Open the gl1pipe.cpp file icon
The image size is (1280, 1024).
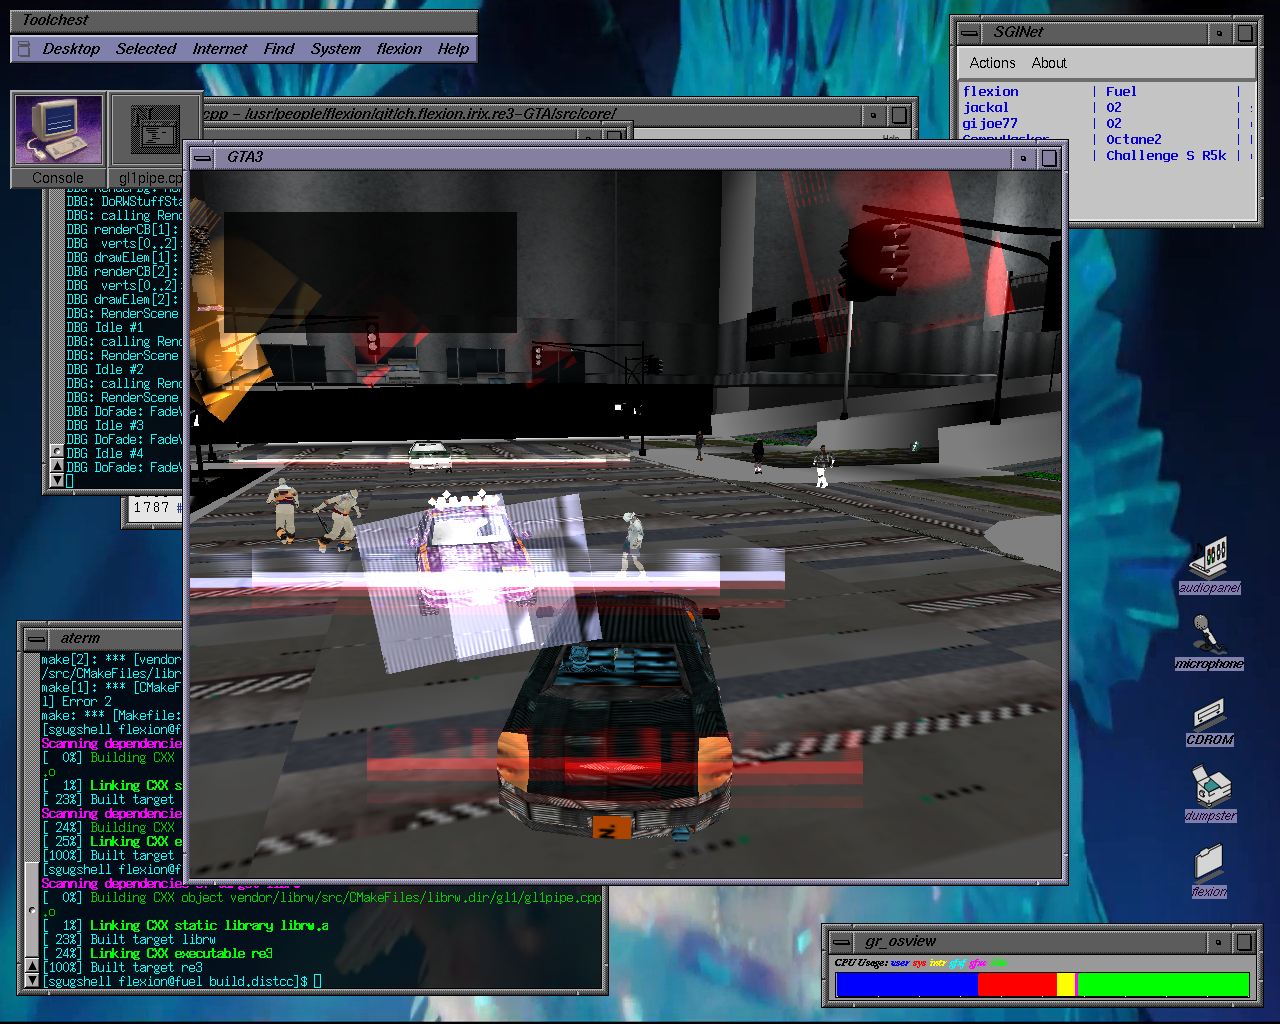pos(150,139)
